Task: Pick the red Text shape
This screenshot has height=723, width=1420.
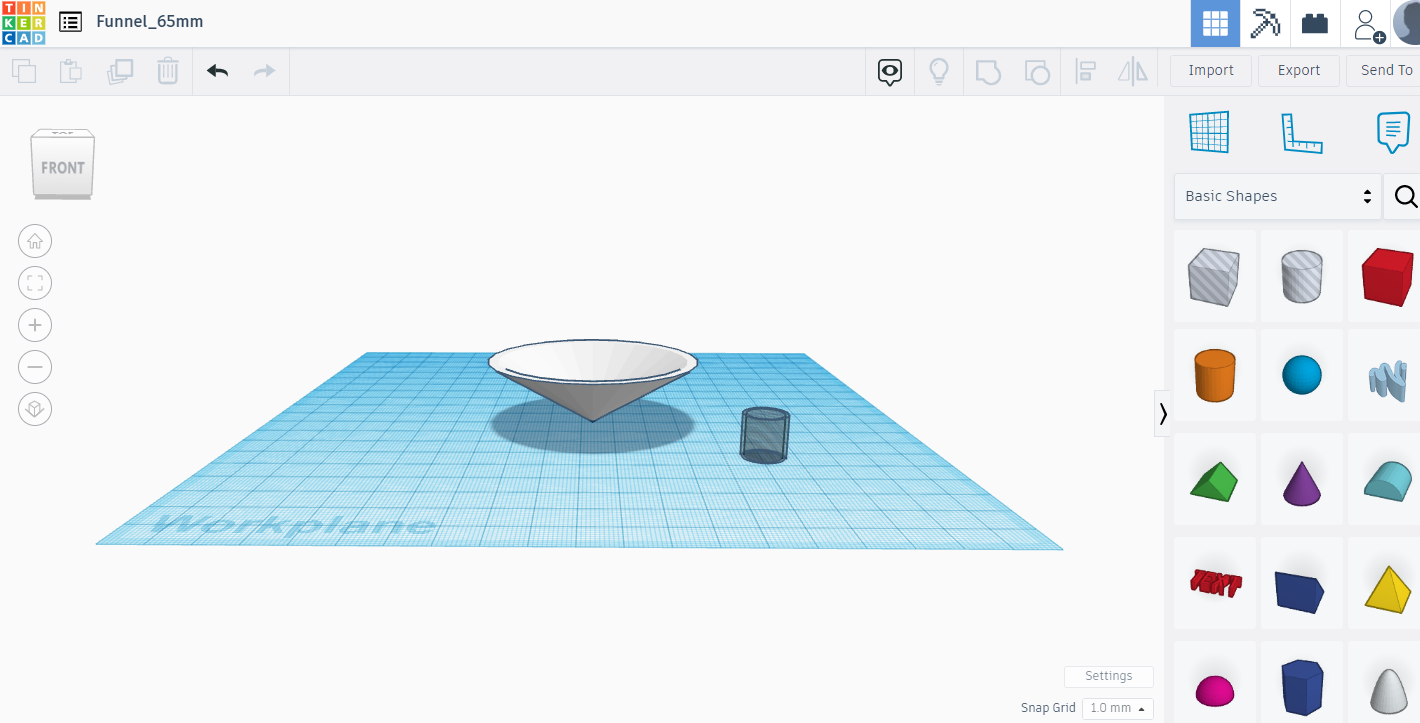Action: point(1214,584)
